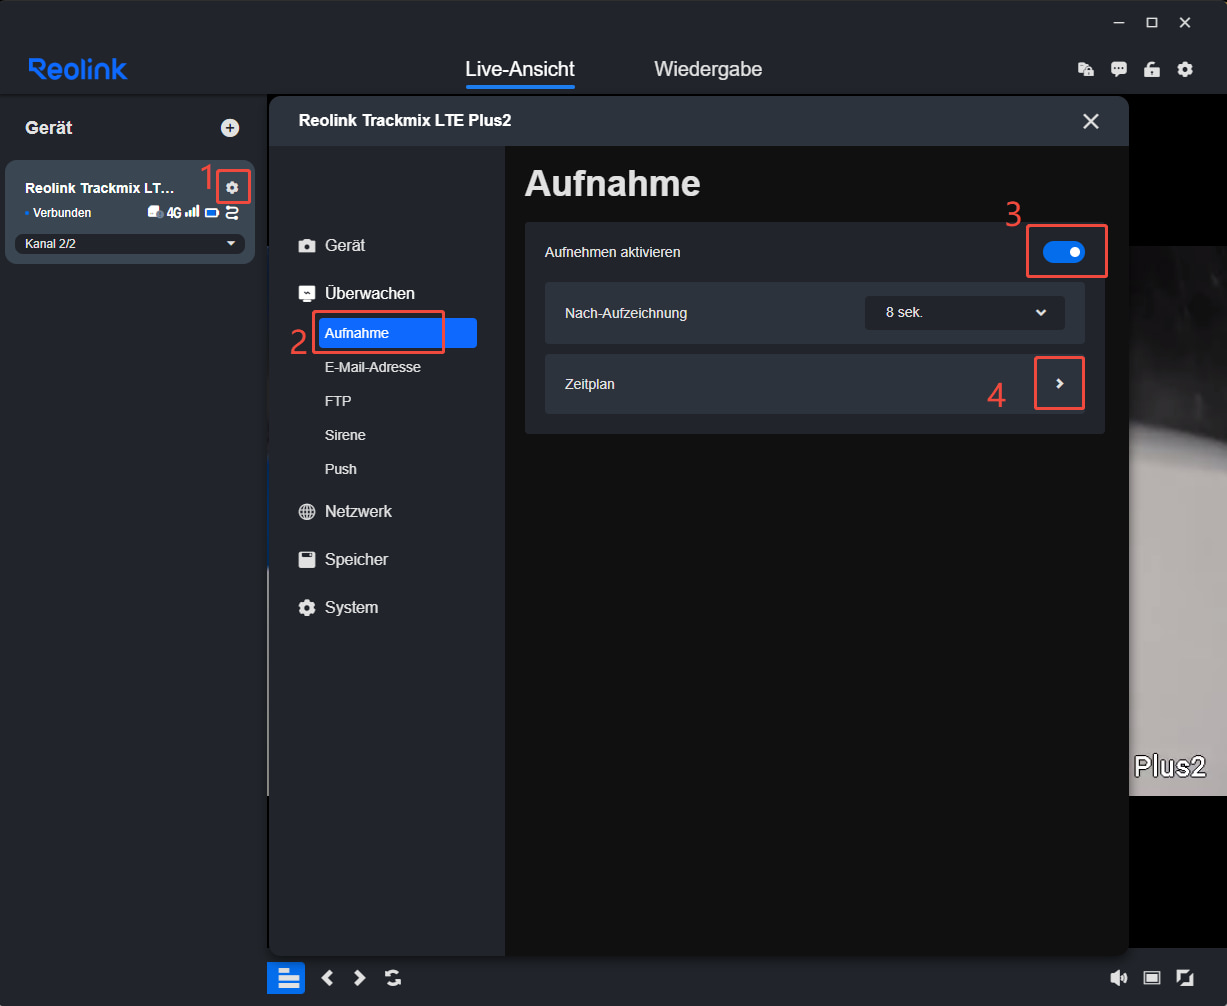Click the Zeitplan label

point(590,384)
